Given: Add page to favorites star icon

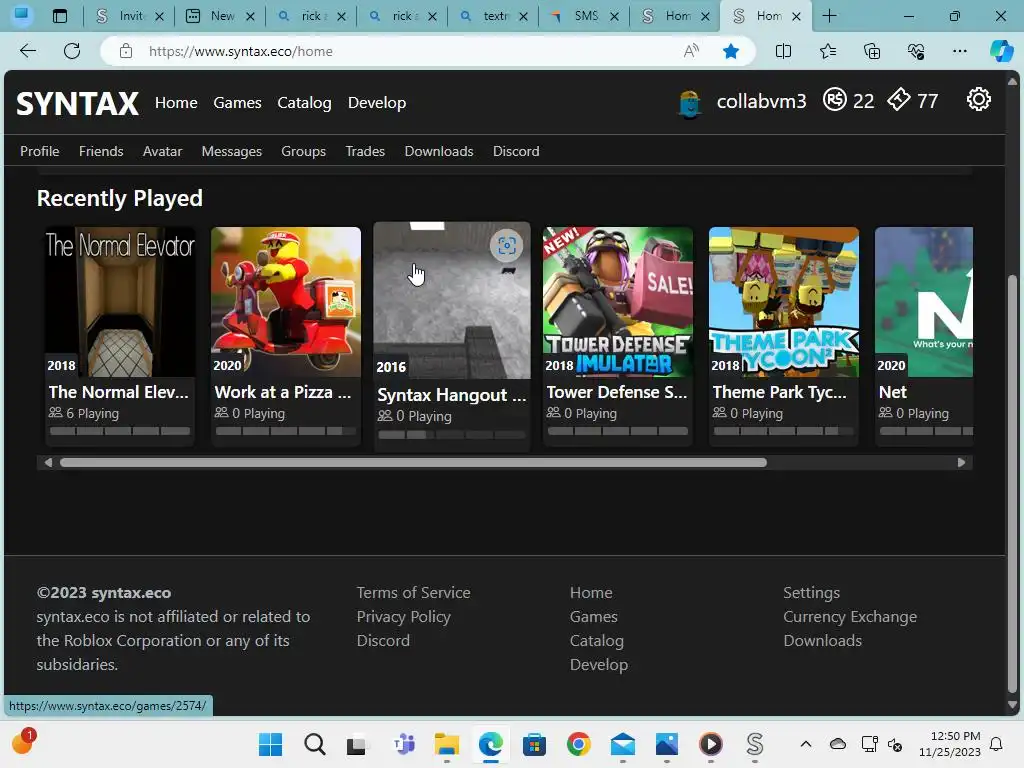Looking at the screenshot, I should point(731,51).
